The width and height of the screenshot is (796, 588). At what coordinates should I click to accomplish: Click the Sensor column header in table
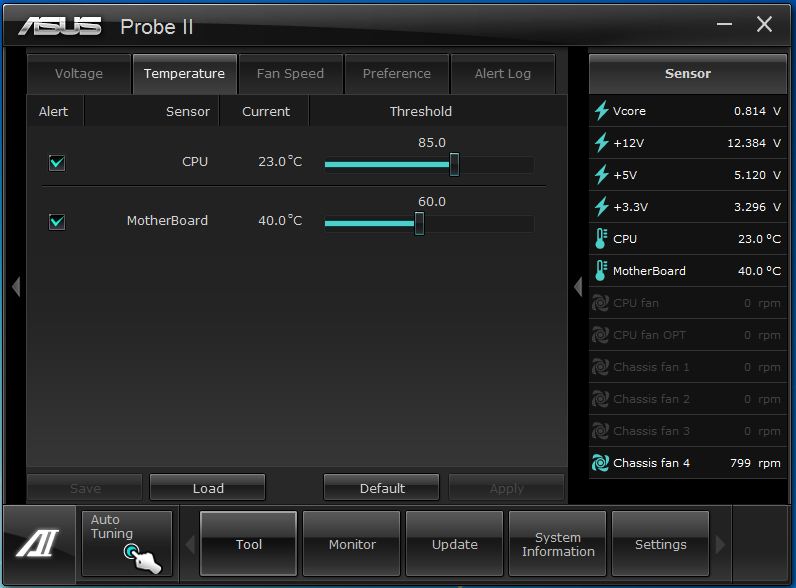tap(187, 111)
